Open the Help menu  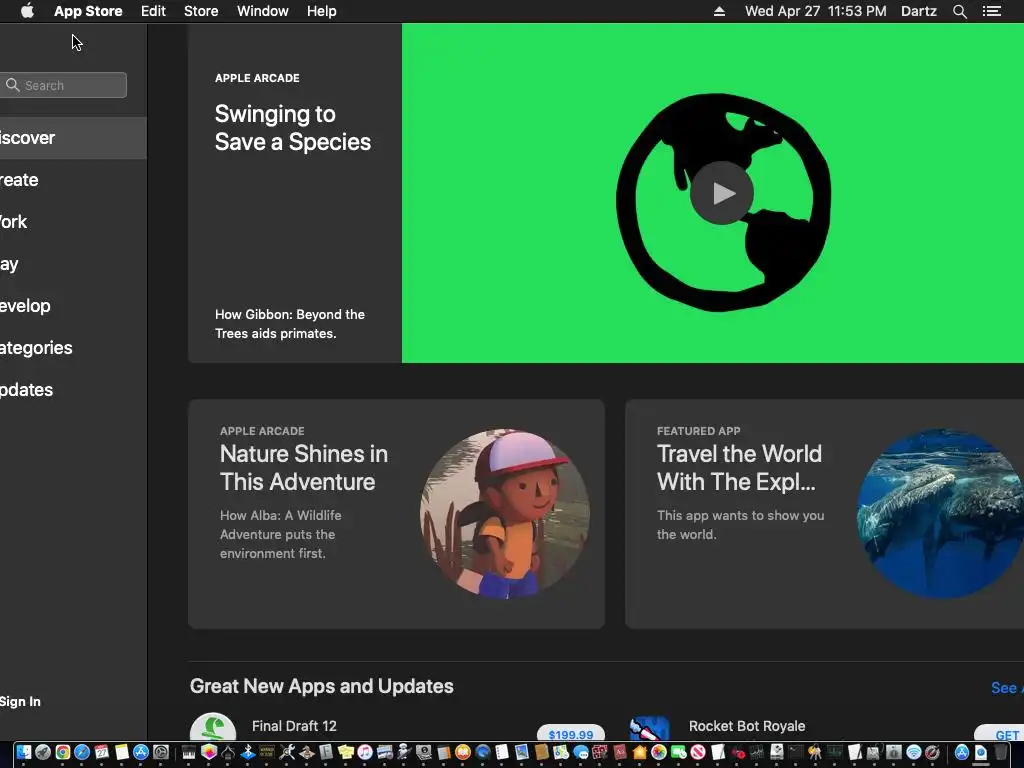point(322,11)
